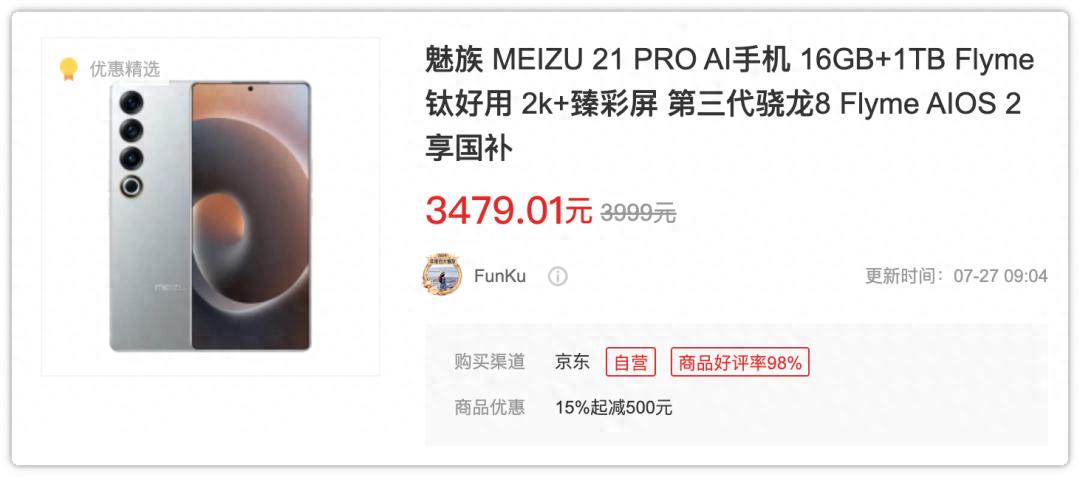Viewport: 1080px width, 477px height.
Task: Click the 购买渠道 label
Action: click(489, 362)
